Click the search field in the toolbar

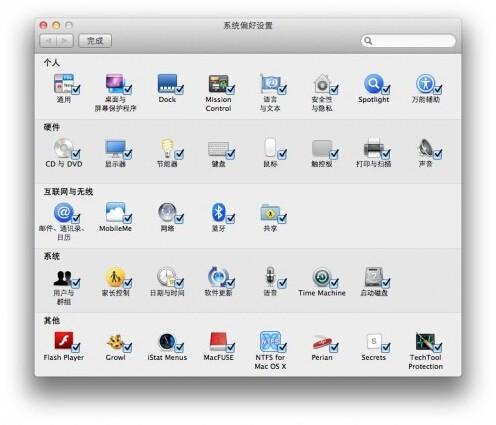[408, 41]
